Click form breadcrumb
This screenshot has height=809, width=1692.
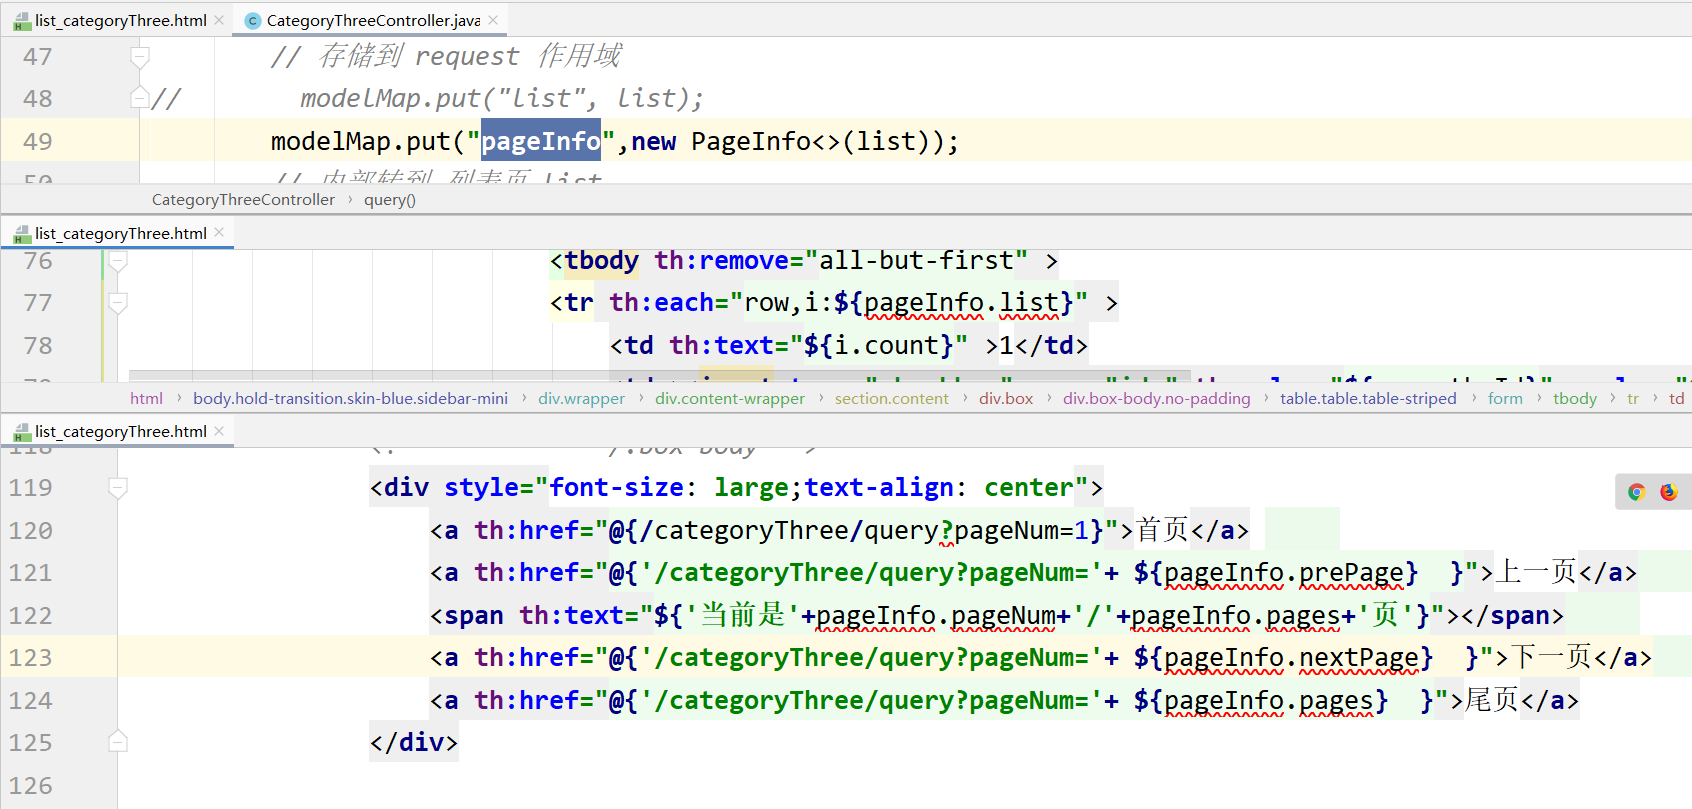(x=1505, y=398)
